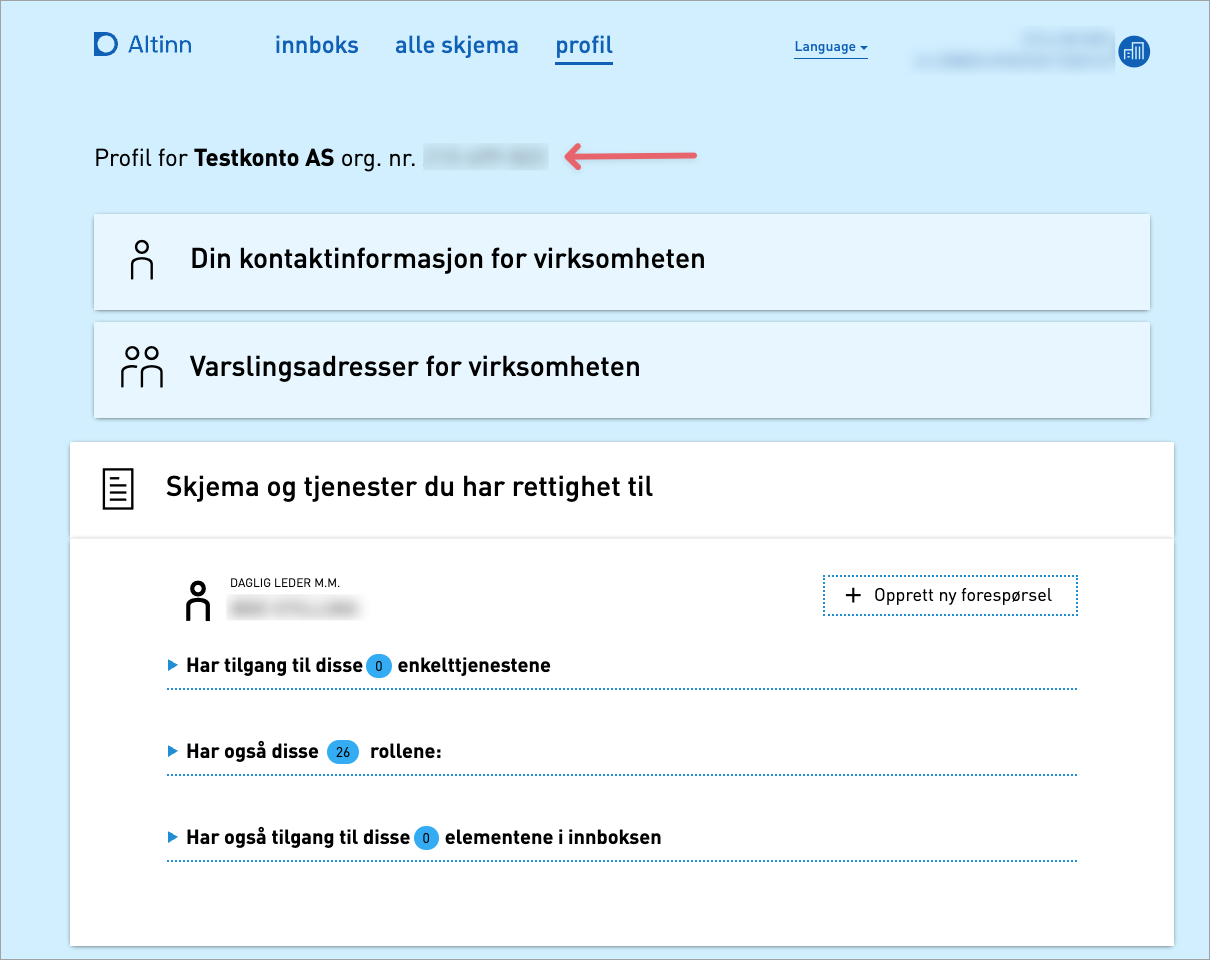This screenshot has height=960, width=1210.
Task: Click the 0 badge next to enkelttjenestene
Action: (x=379, y=666)
